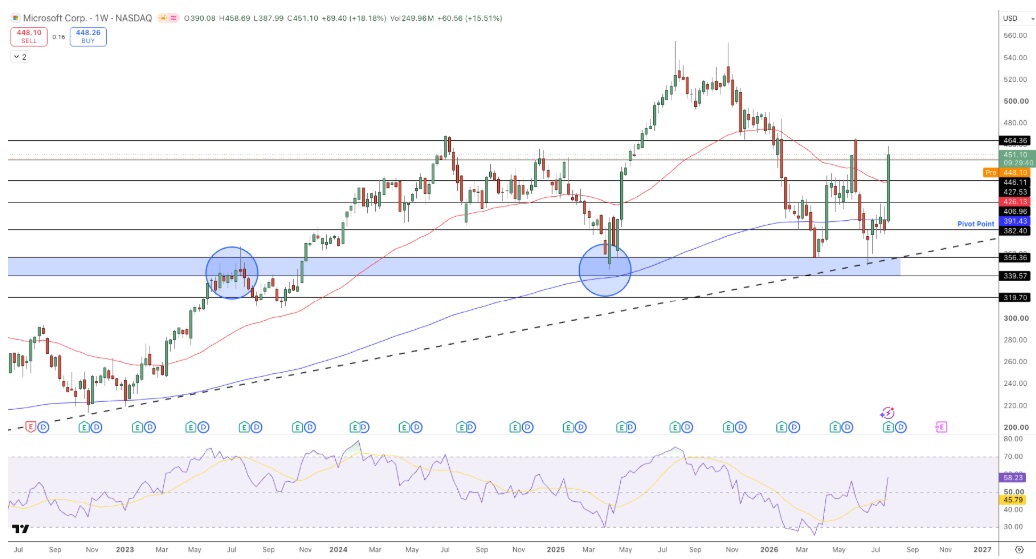Screen dimensions: 1036x559
Task: Click the 2023 label on time axis
Action: click(x=125, y=549)
